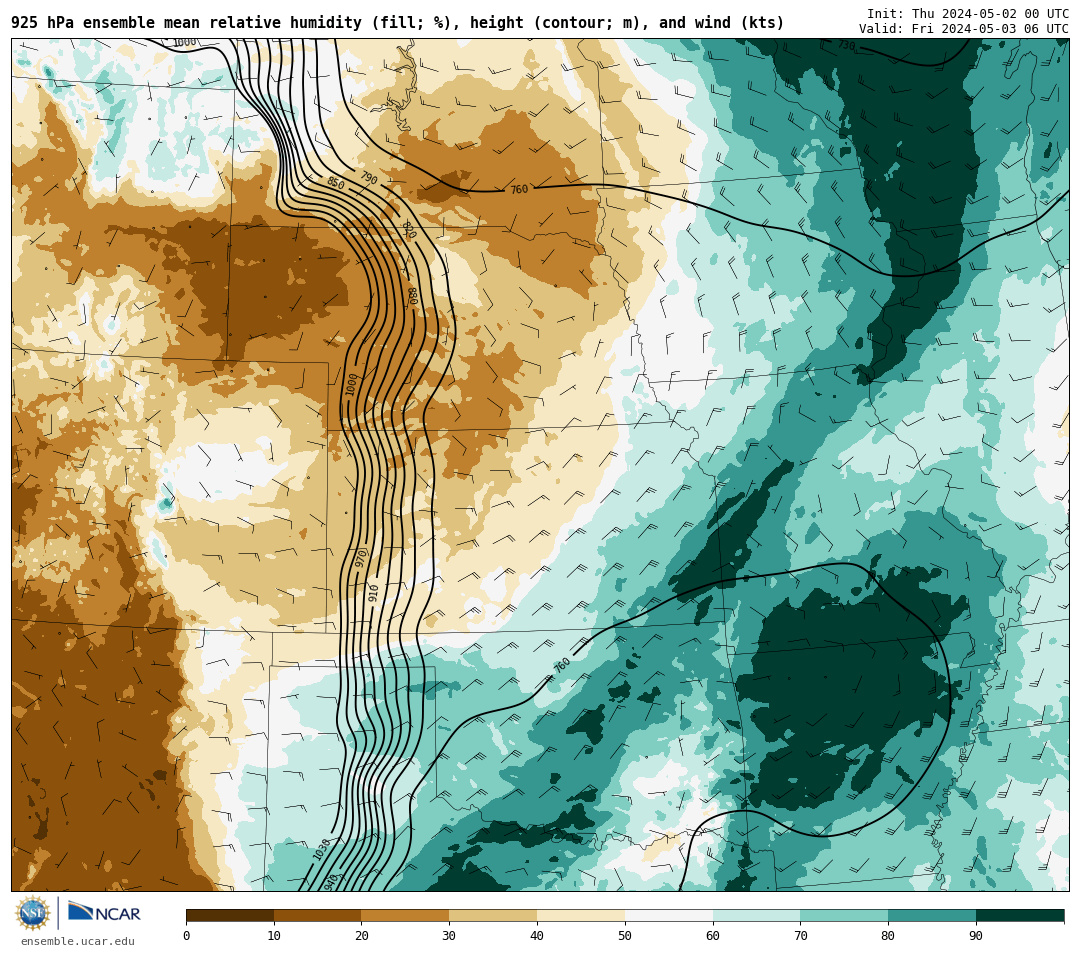Click the '790' height contour label
Image resolution: width=1080 pixels, height=954 pixels.
369,178
